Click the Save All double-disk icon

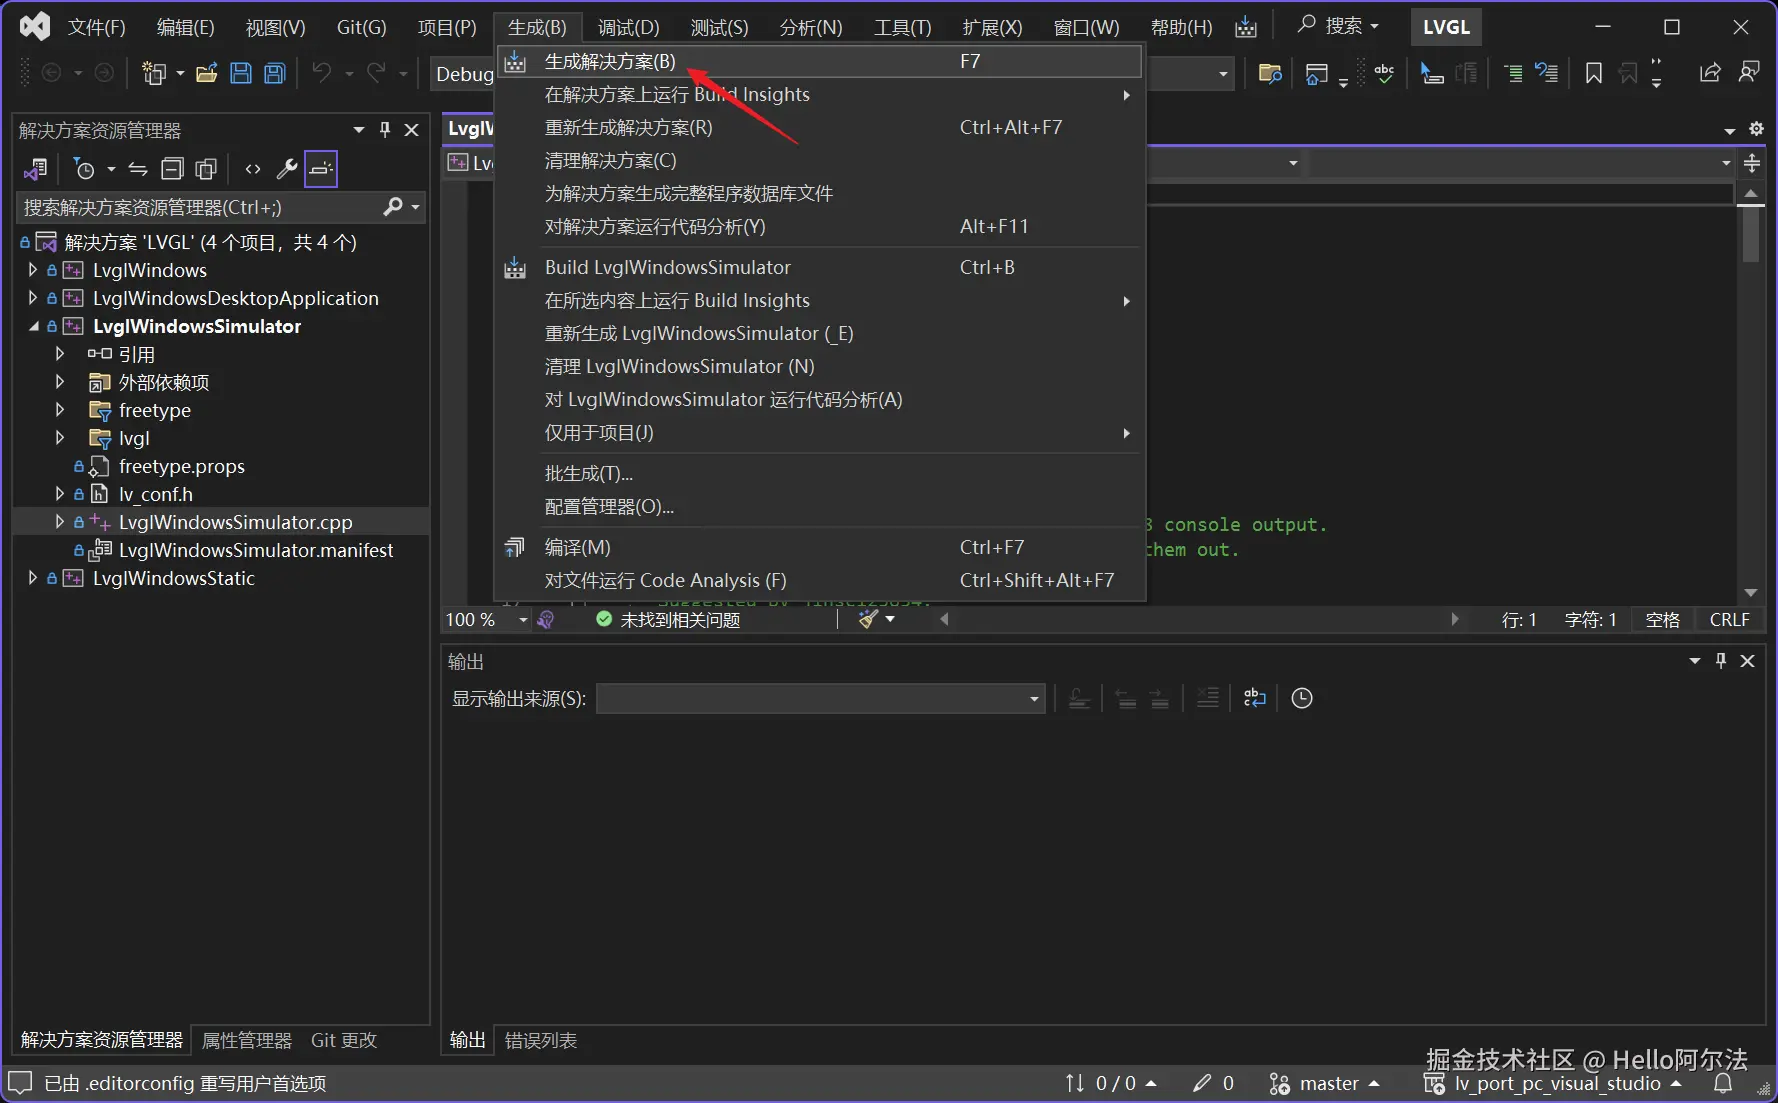click(275, 73)
